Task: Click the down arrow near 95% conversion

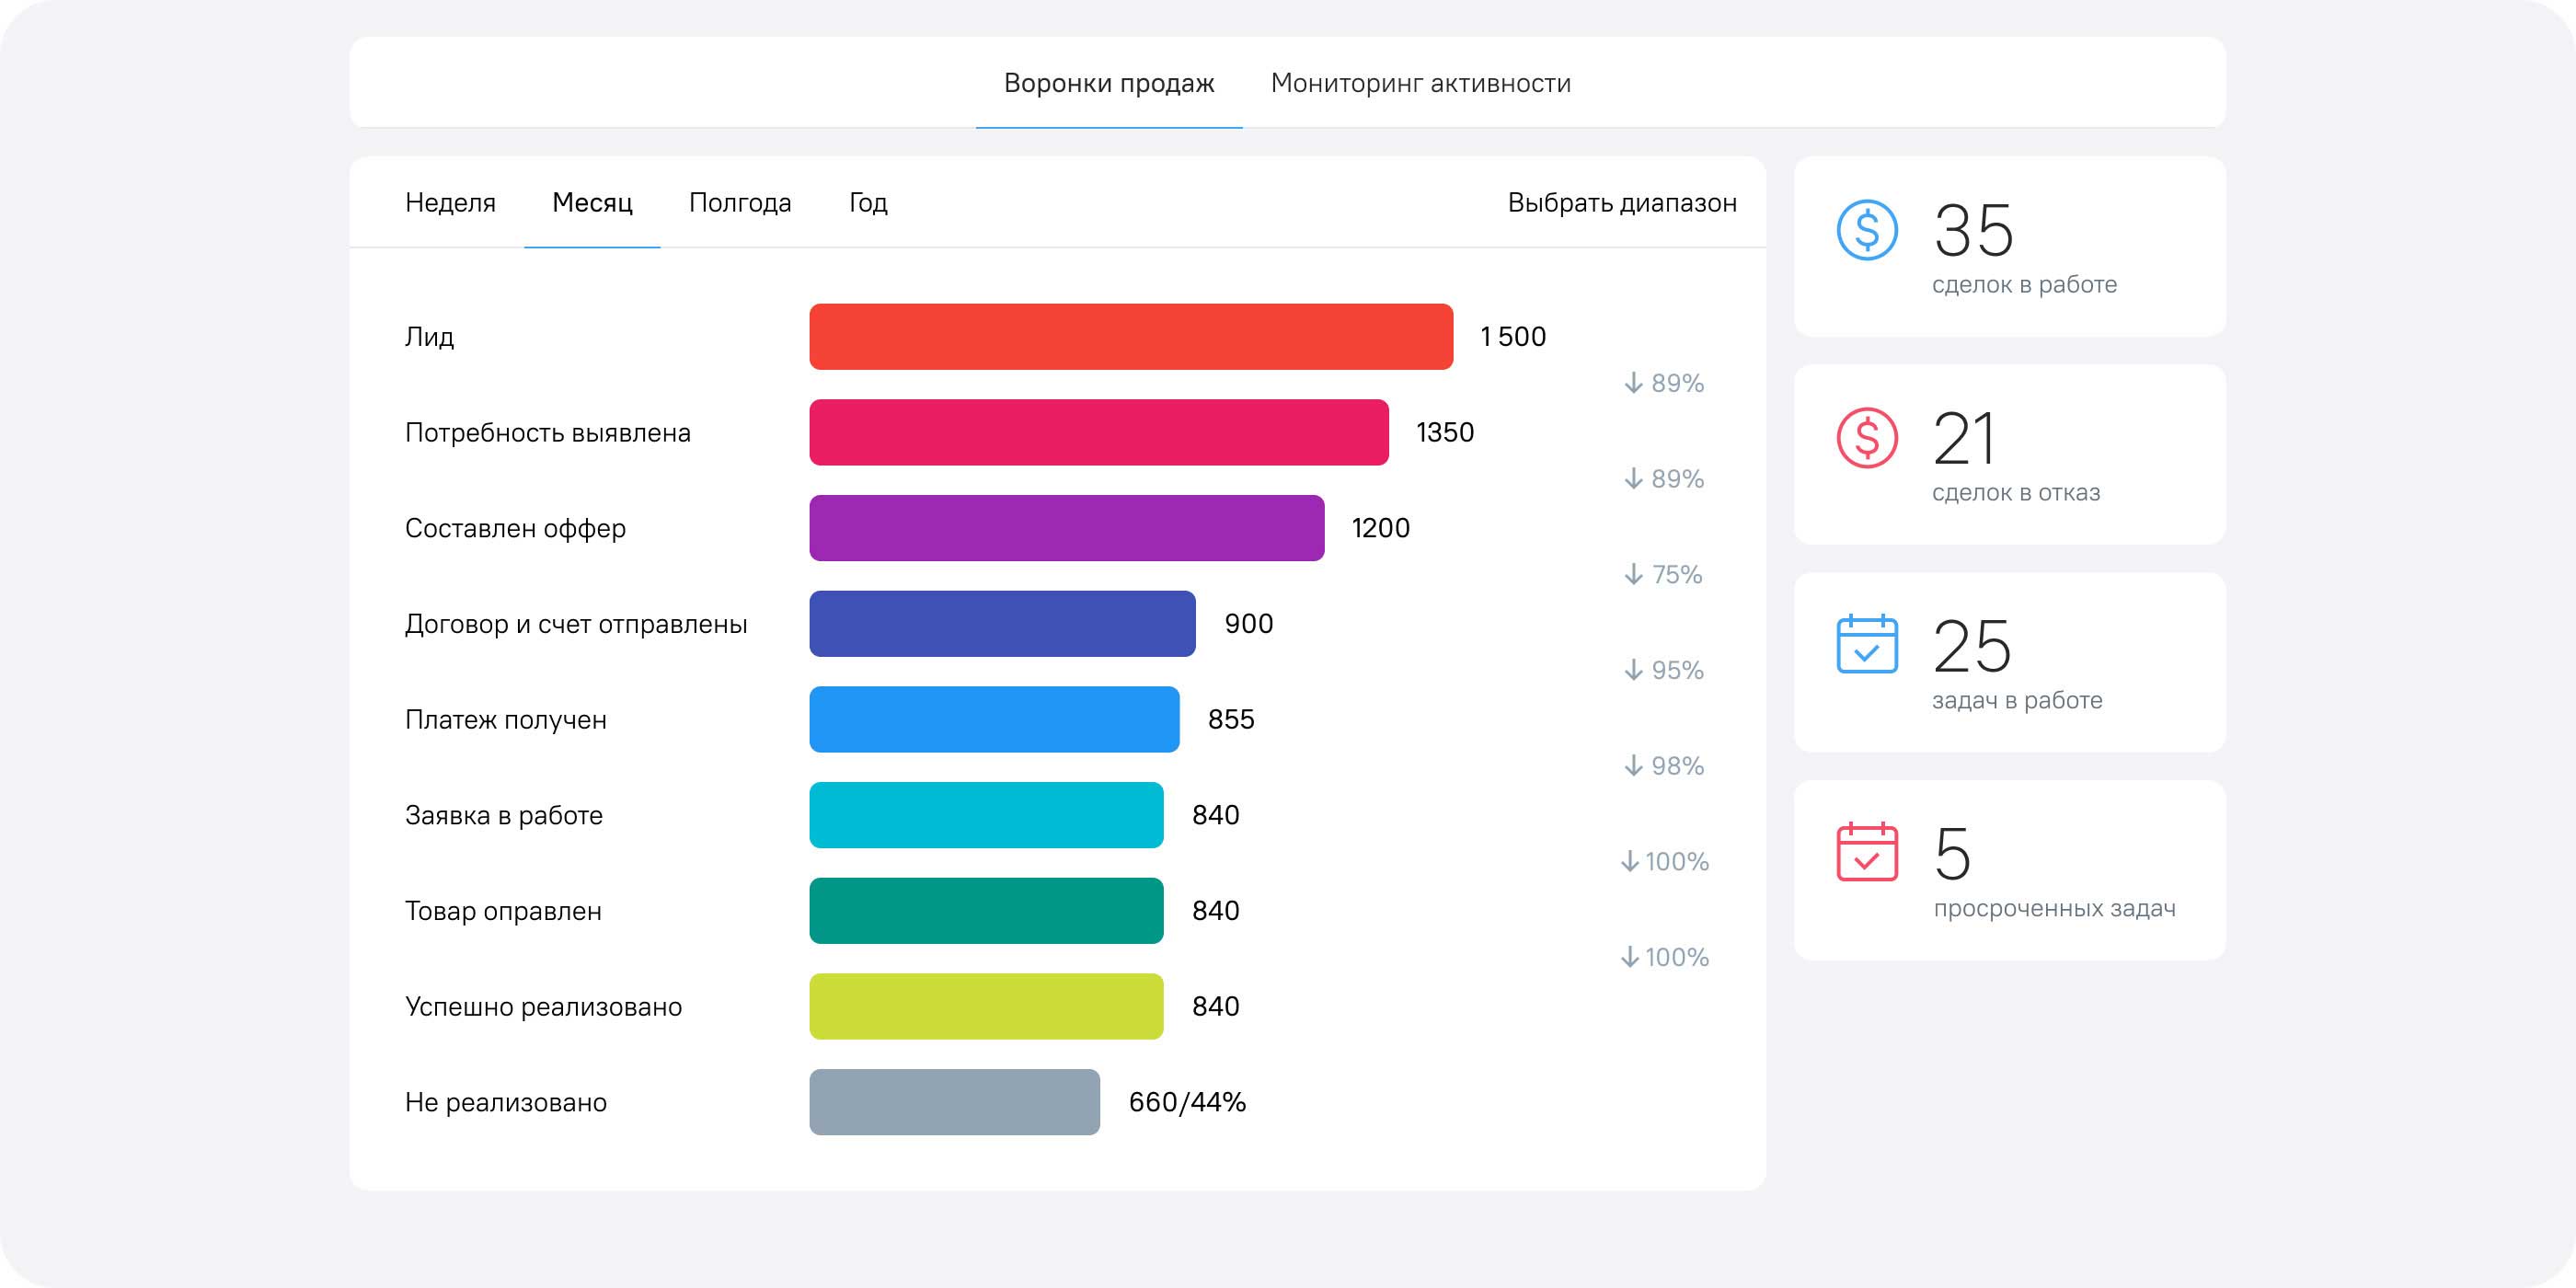Action: [x=1662, y=670]
